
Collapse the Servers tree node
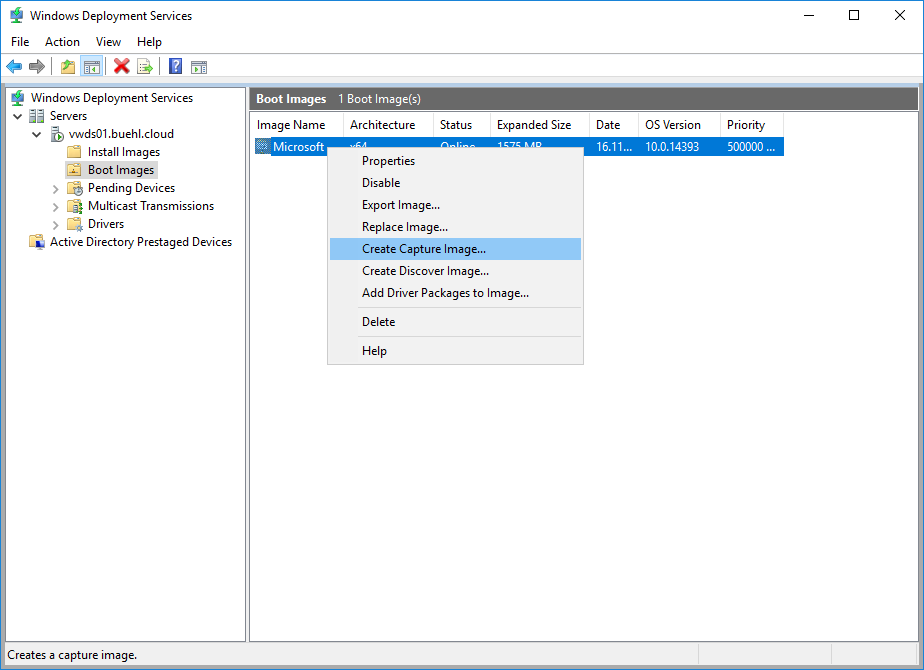(x=18, y=116)
